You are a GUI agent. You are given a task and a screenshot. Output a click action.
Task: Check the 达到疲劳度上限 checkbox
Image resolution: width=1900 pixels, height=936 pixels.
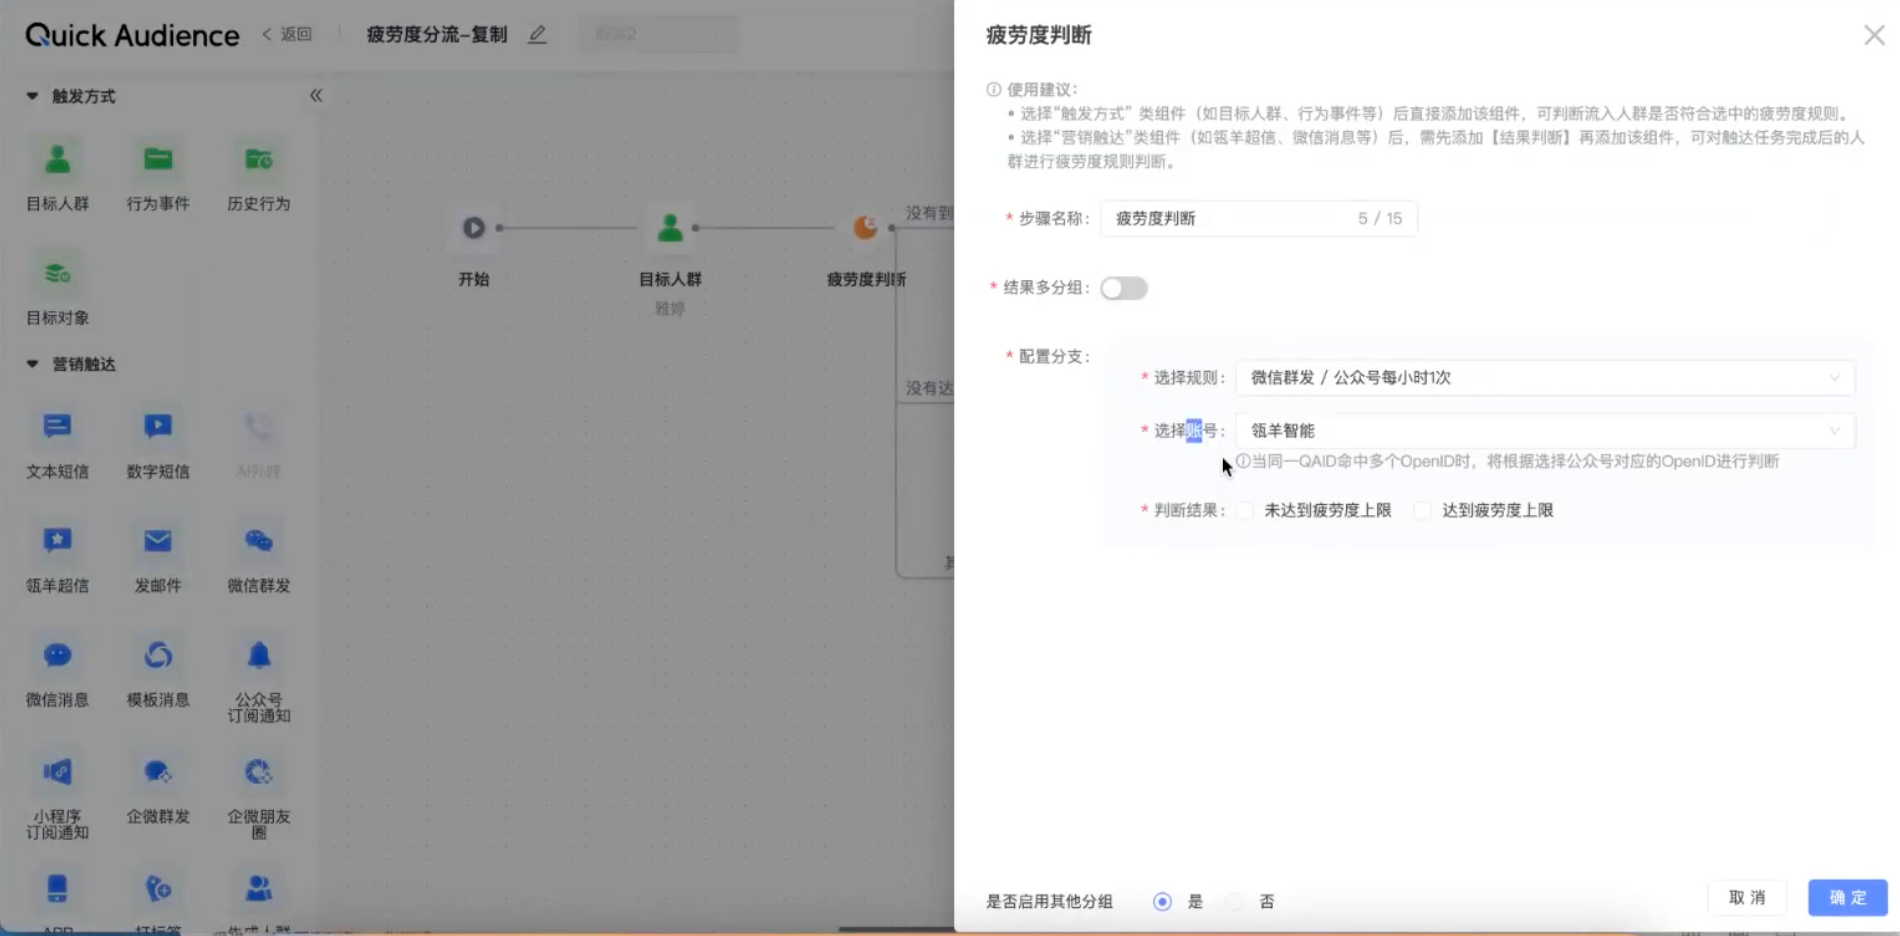tap(1422, 510)
